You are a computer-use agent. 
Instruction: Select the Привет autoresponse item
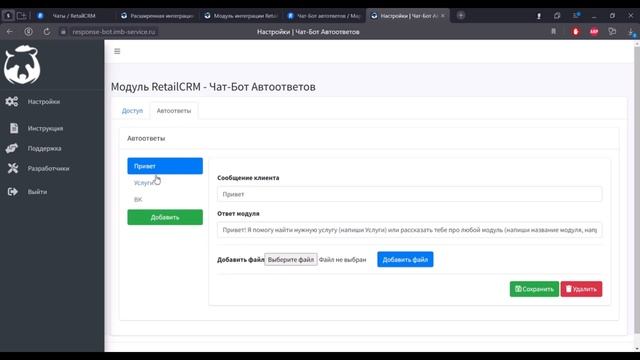[165, 166]
